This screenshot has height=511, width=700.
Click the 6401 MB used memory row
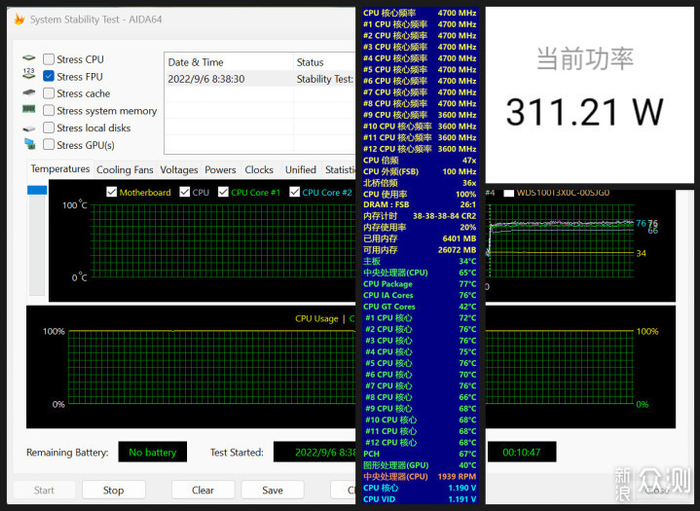[419, 239]
